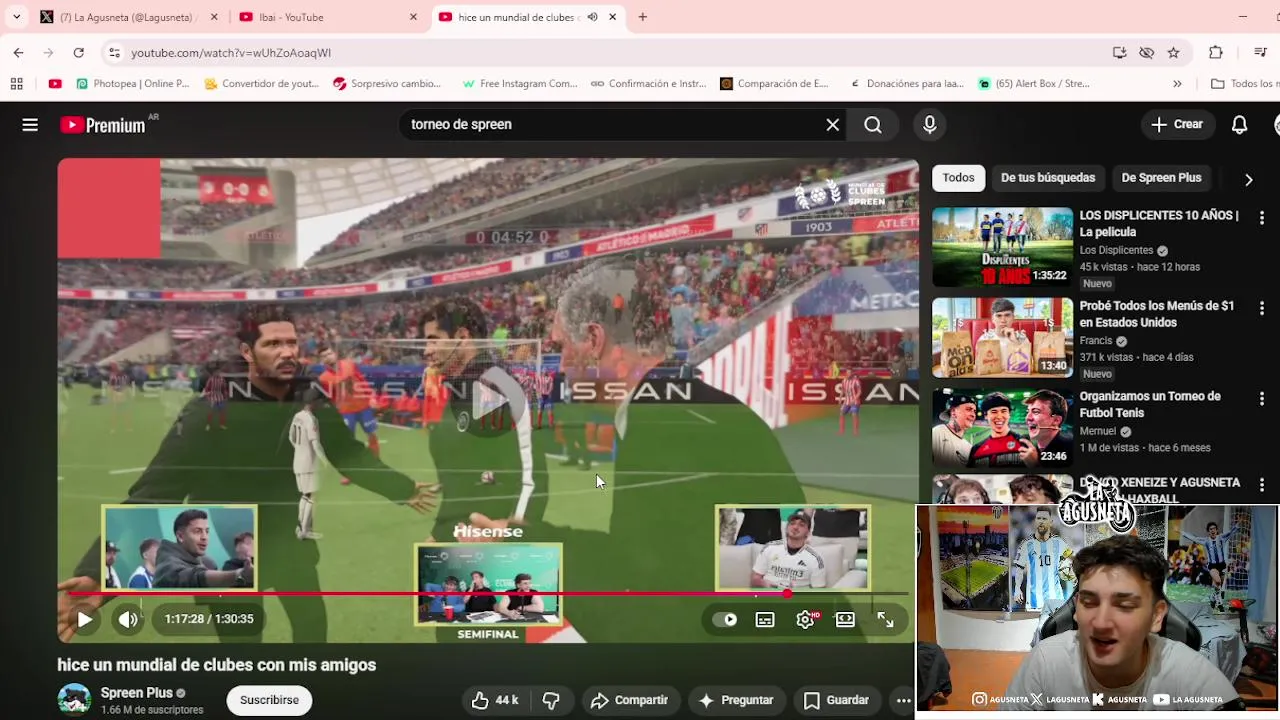Bookmark this page with star icon
The image size is (1280, 720).
coord(1174,53)
